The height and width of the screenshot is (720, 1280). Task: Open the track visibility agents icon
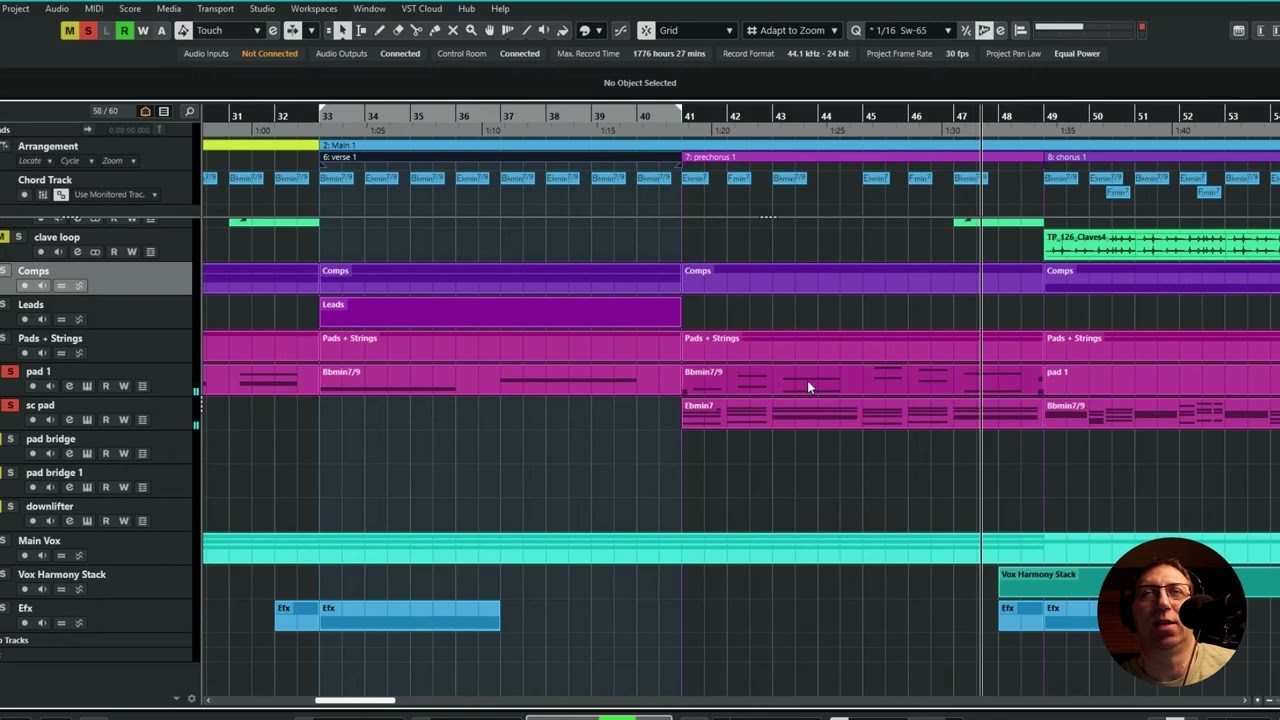click(145, 111)
